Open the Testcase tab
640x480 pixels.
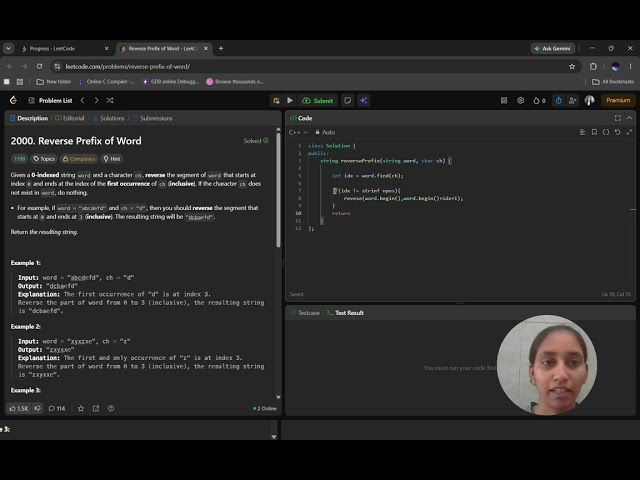click(305, 313)
